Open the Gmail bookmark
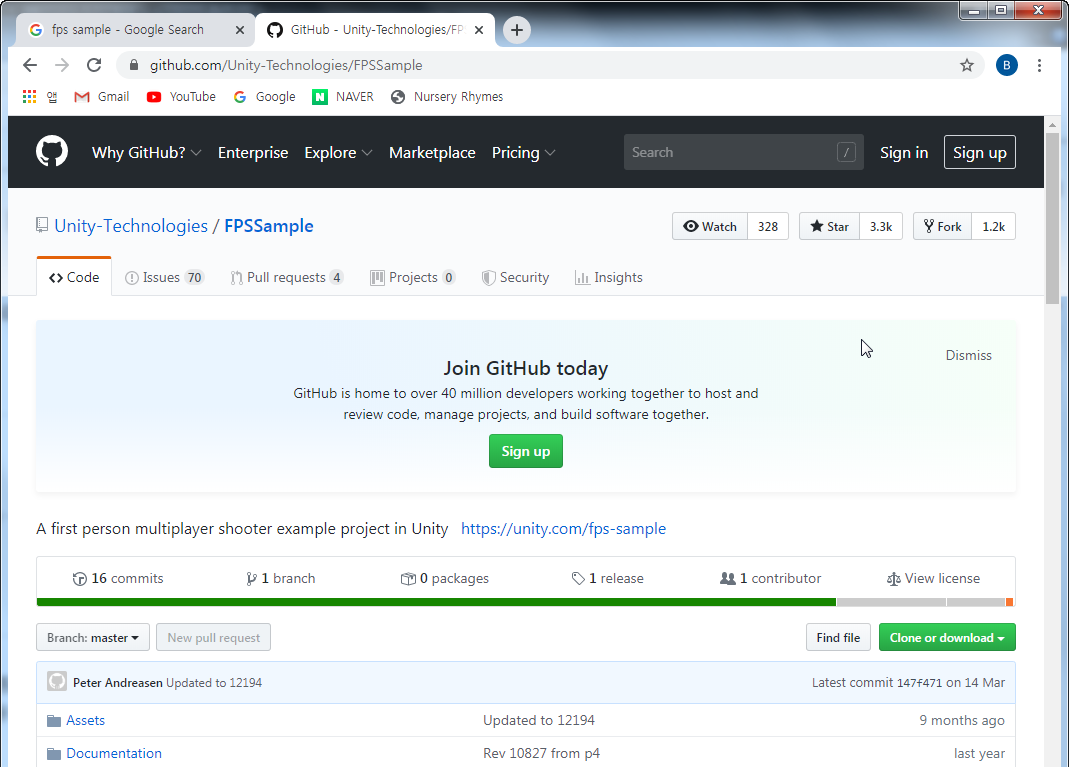The height and width of the screenshot is (767, 1069). (x=102, y=97)
